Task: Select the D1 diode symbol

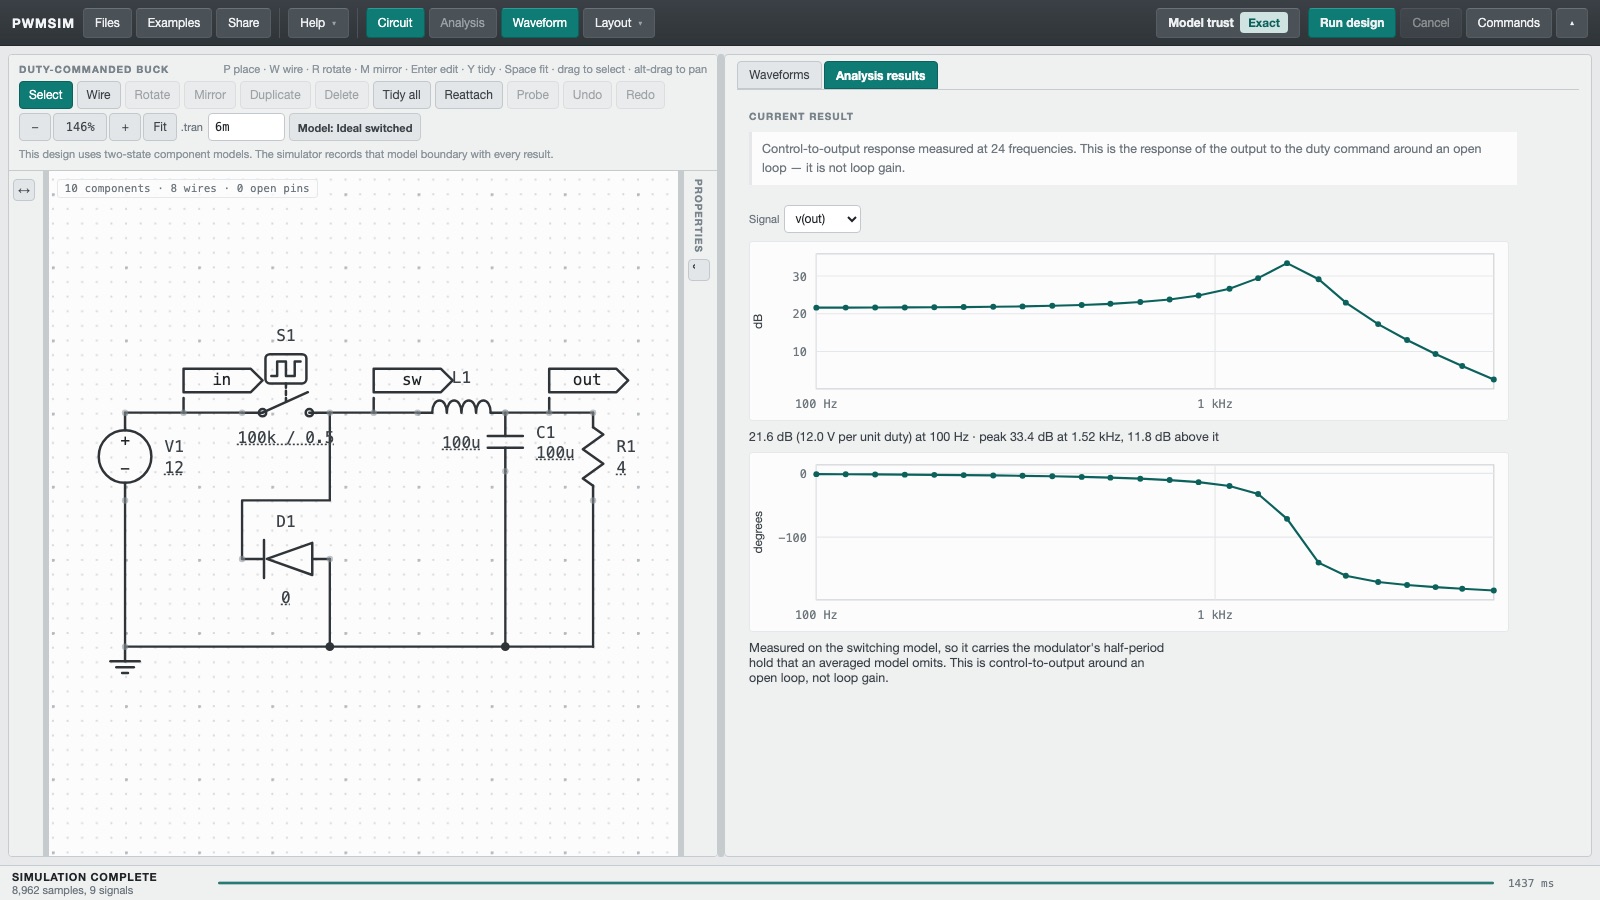Action: click(x=287, y=559)
